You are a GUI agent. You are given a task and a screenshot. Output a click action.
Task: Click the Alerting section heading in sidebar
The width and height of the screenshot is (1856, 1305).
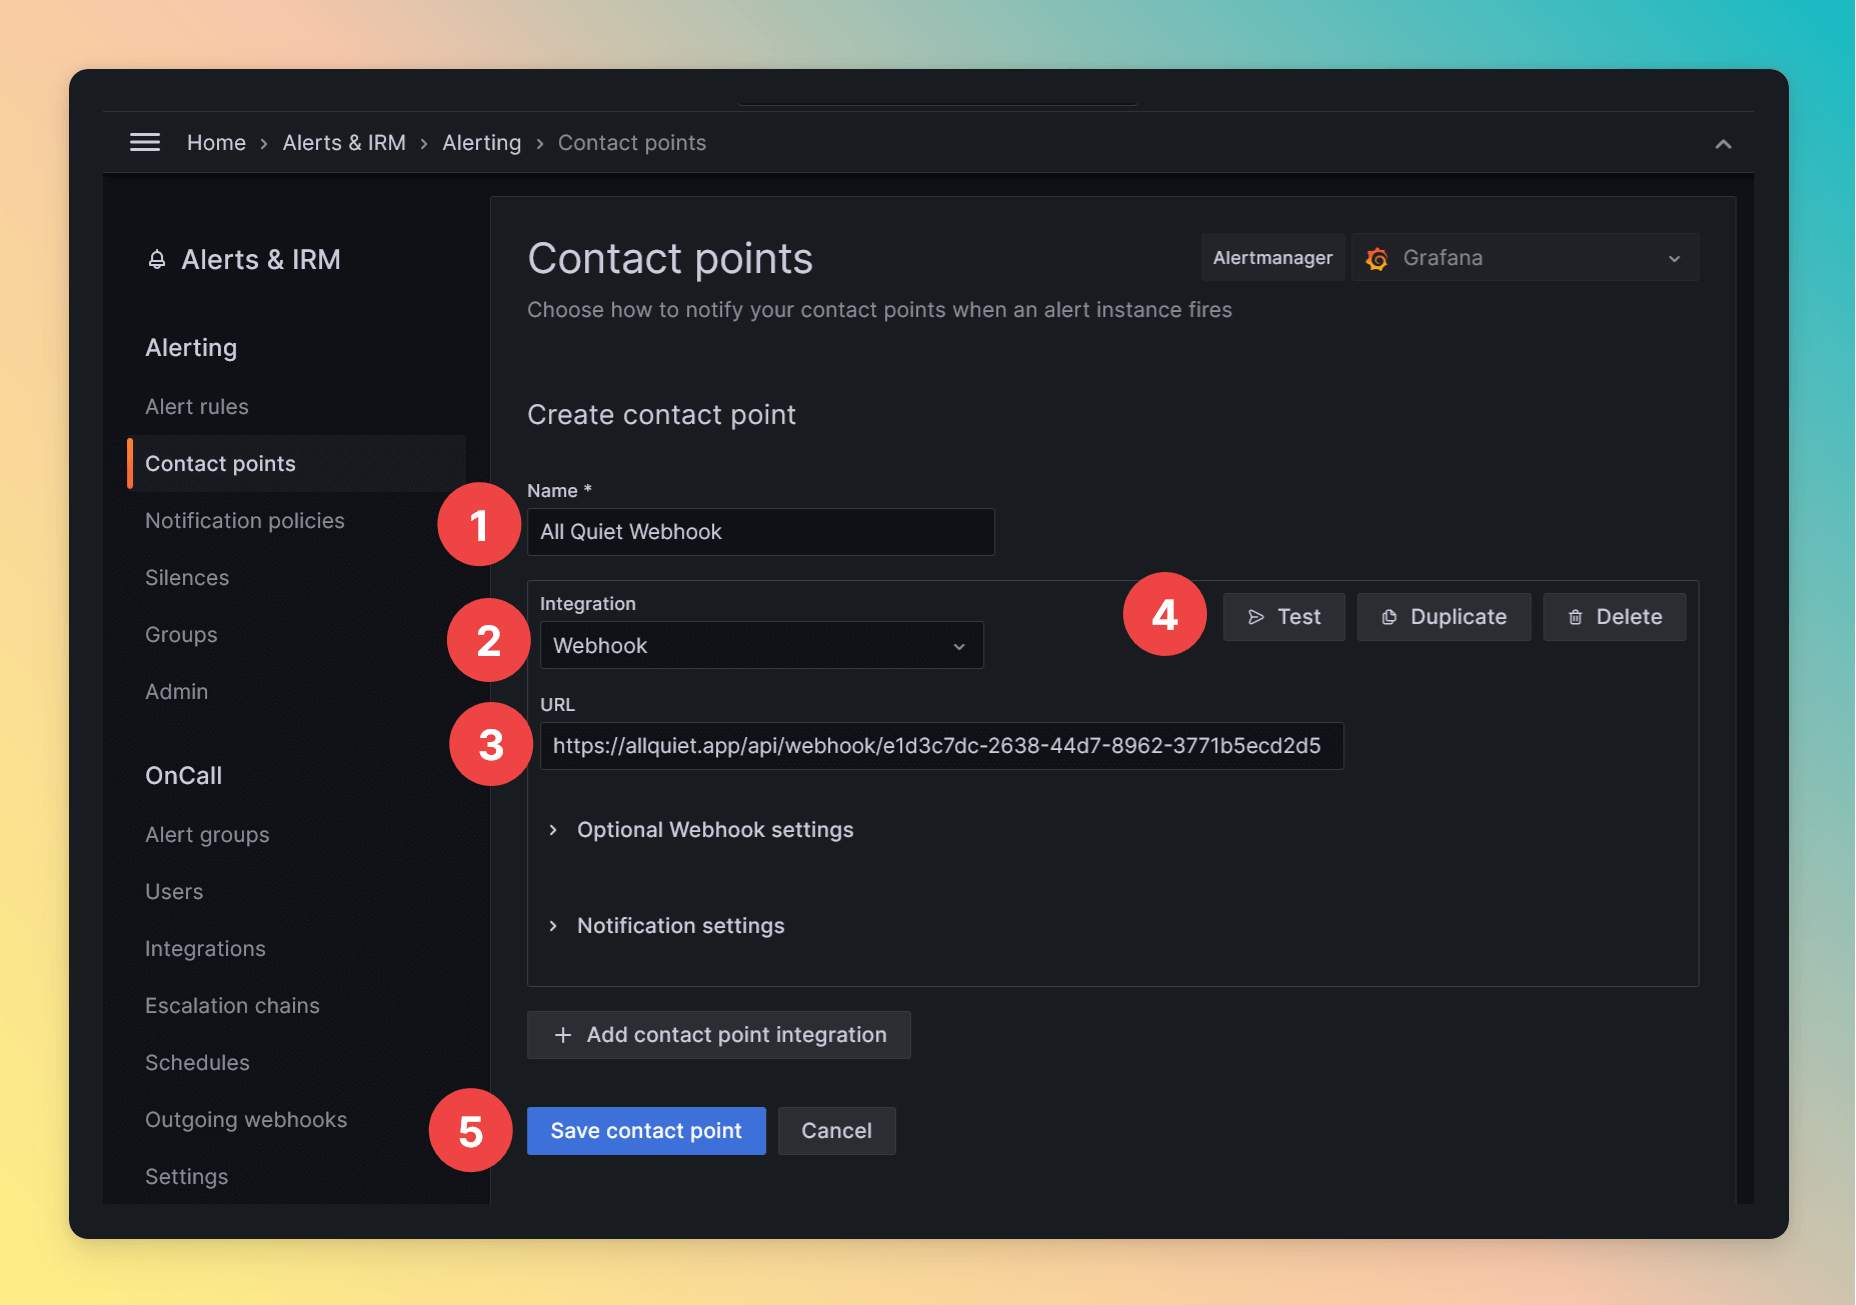click(191, 348)
